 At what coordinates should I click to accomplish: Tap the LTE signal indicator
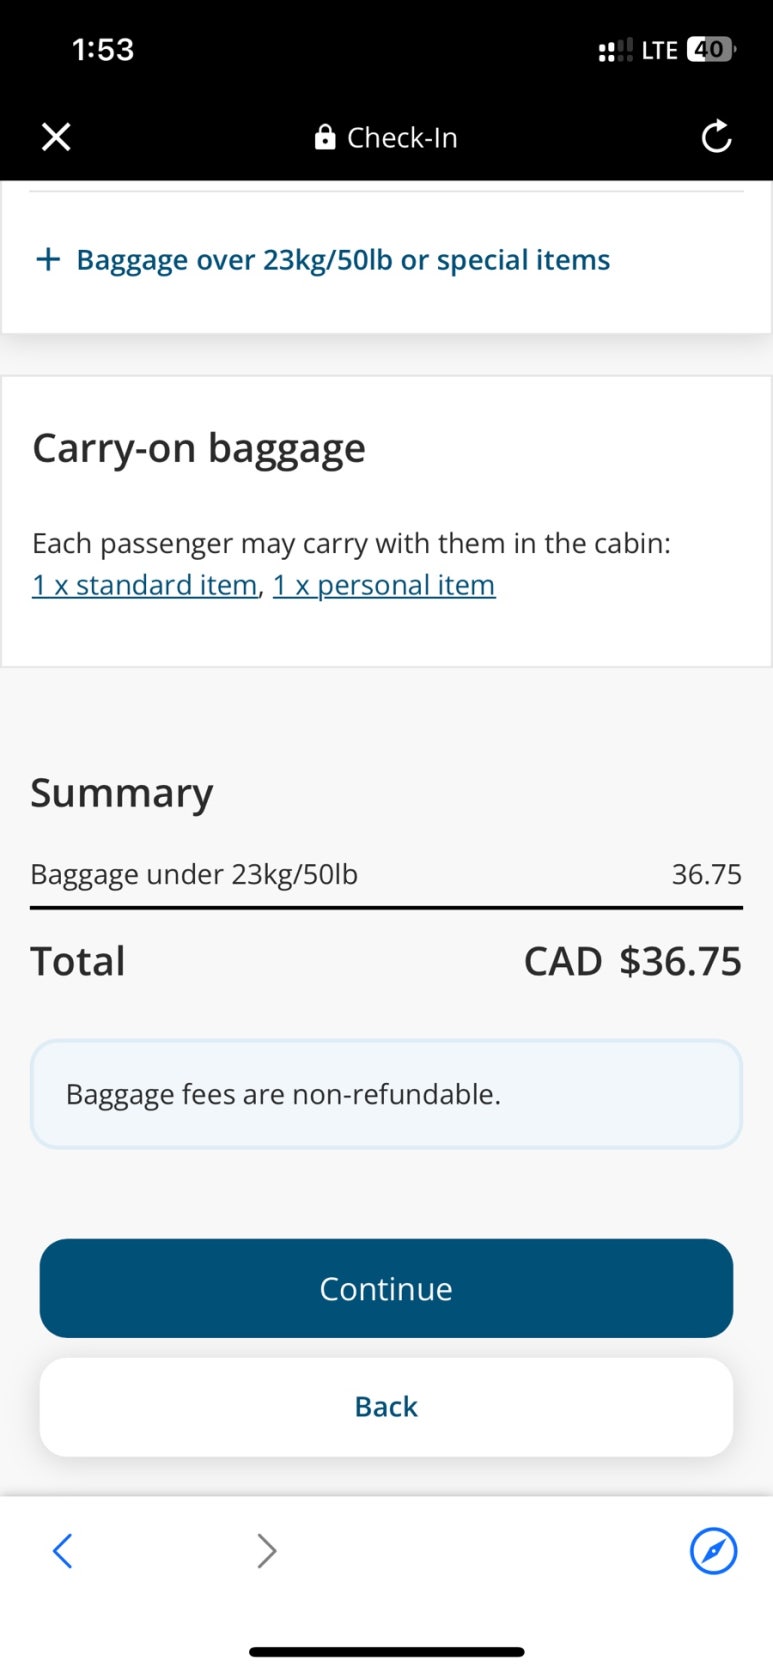pyautogui.click(x=659, y=50)
